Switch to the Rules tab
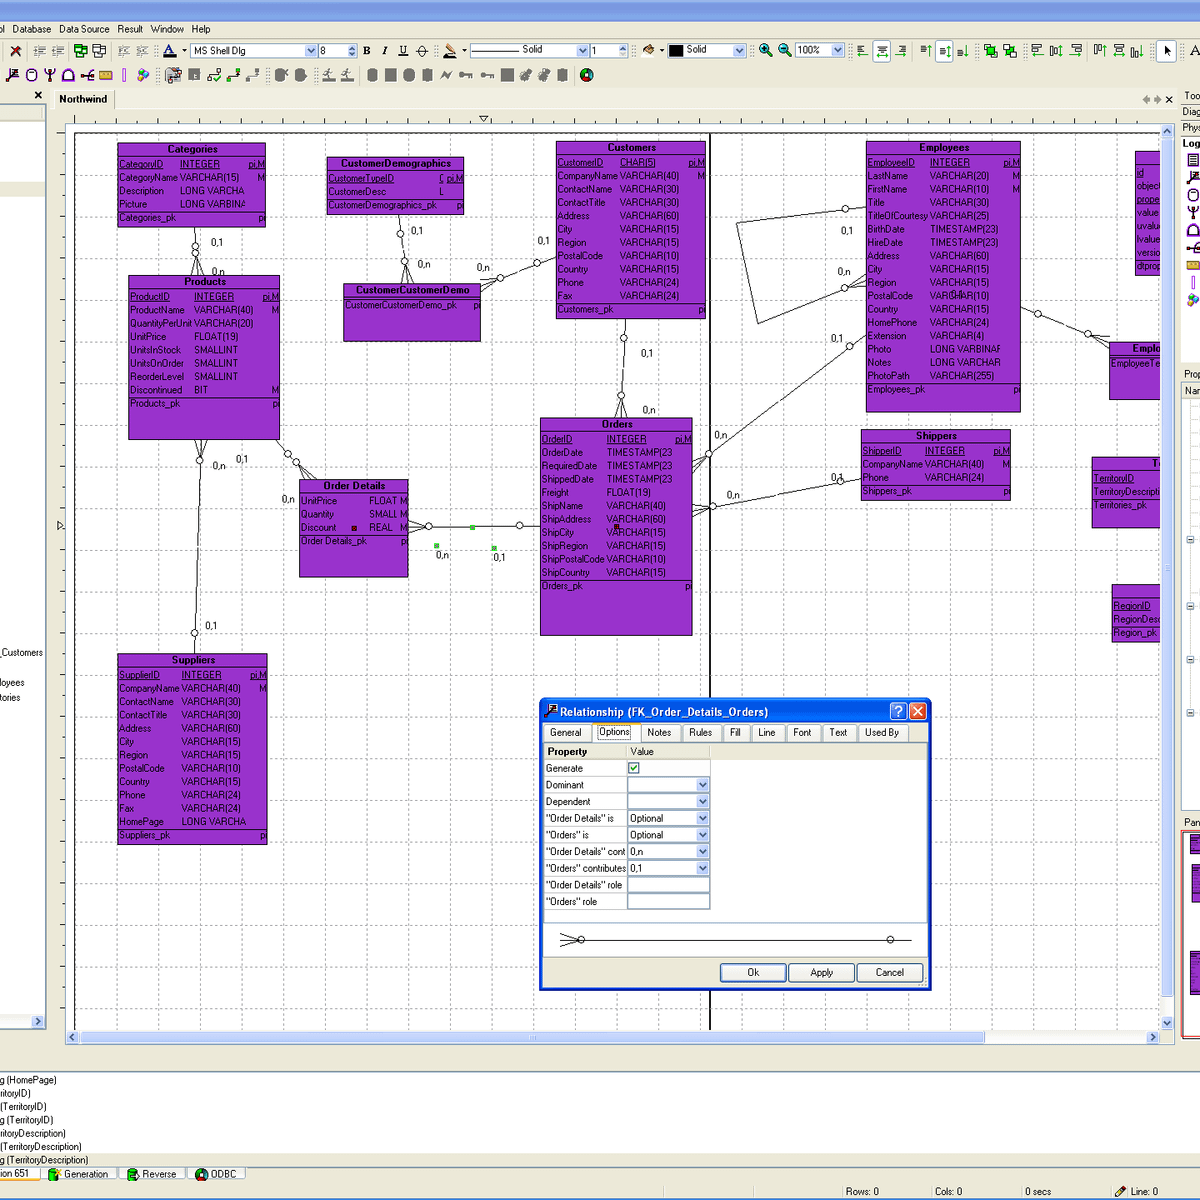This screenshot has width=1200, height=1200. [701, 732]
